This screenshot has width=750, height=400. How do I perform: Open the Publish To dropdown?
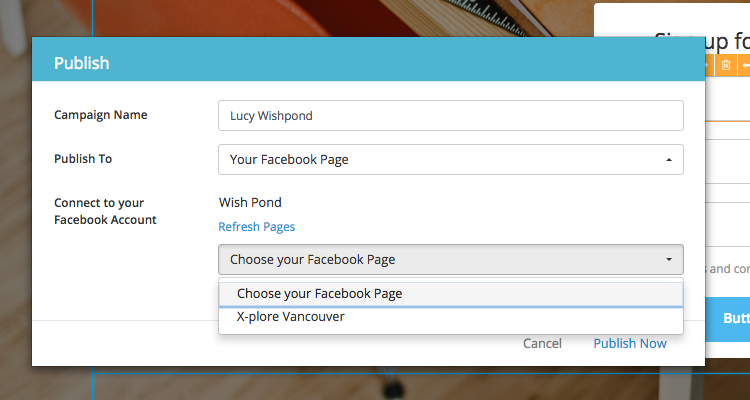pyautogui.click(x=451, y=159)
